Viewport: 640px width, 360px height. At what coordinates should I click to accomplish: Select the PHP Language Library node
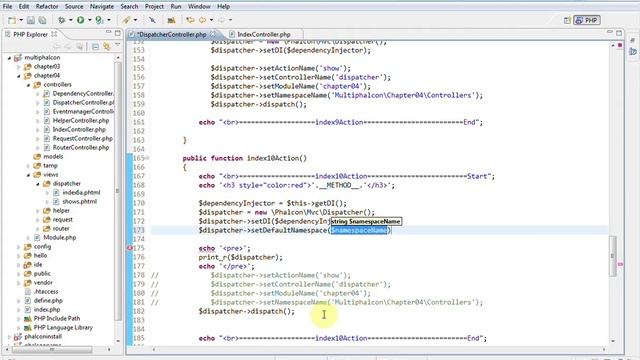[63, 327]
